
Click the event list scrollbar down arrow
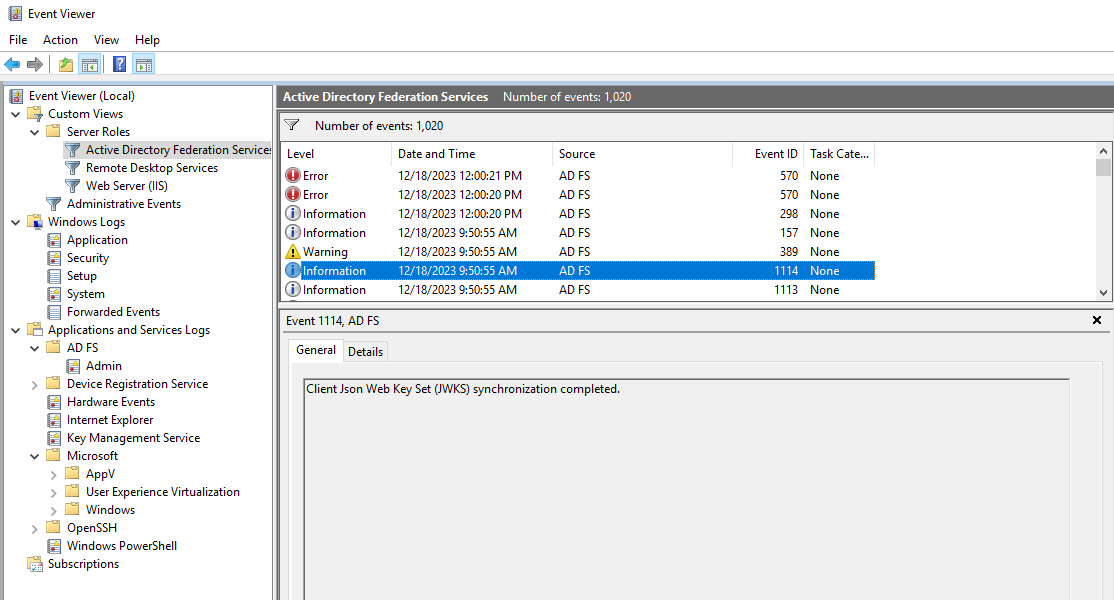[1103, 292]
